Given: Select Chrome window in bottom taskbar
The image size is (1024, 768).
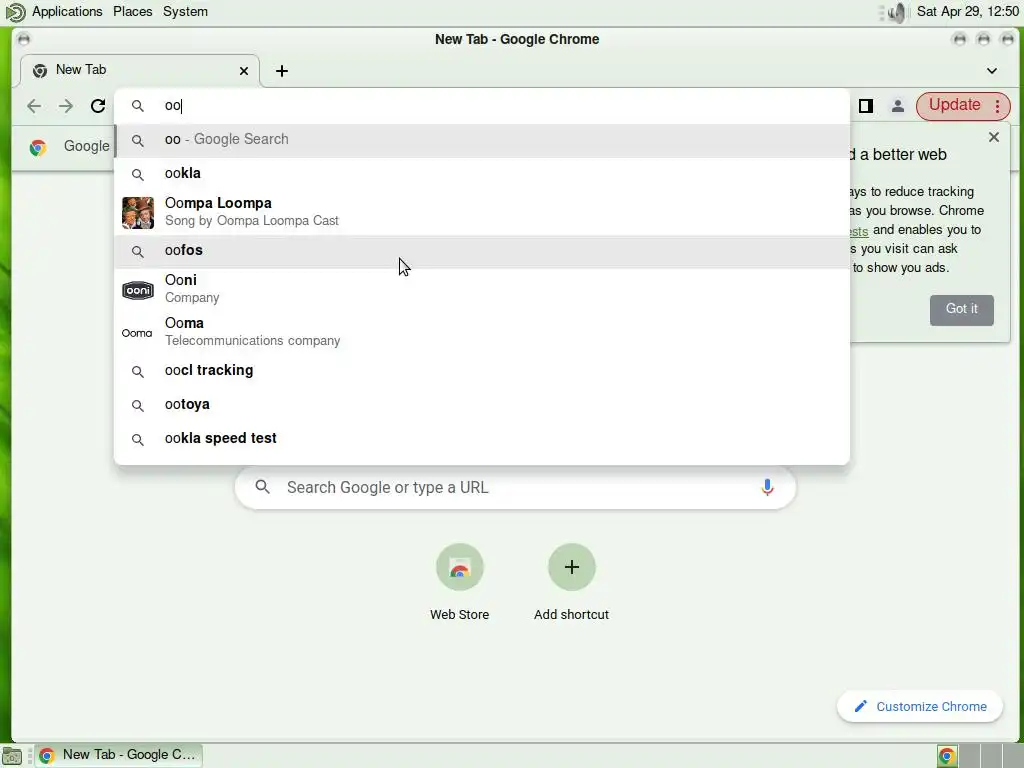Looking at the screenshot, I should [118, 755].
